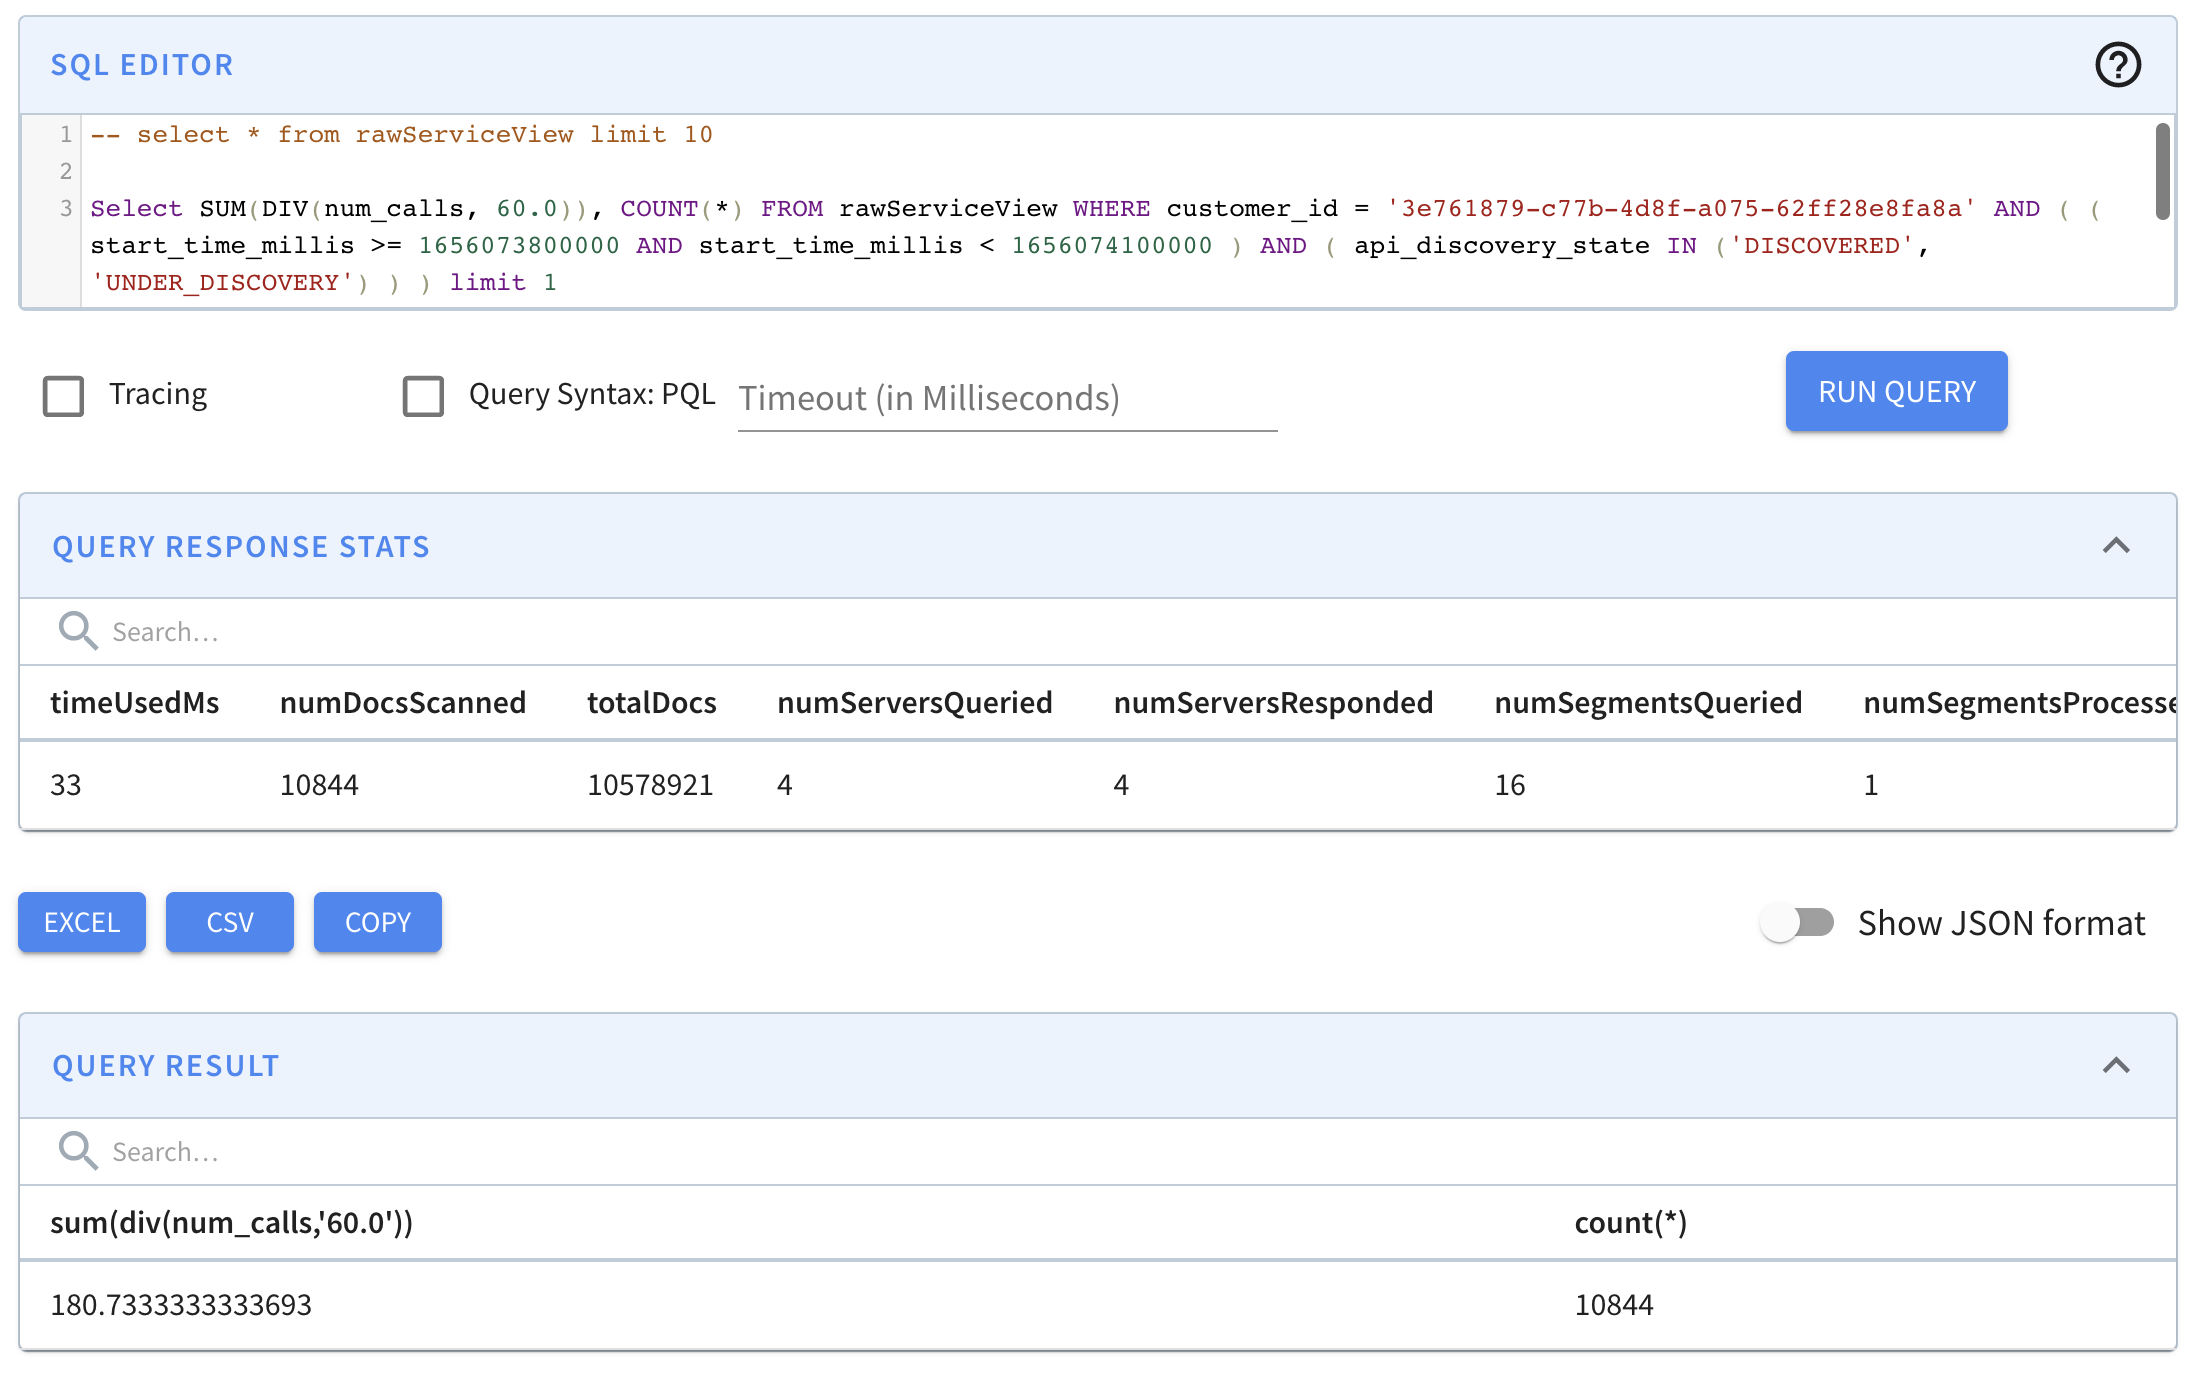The image size is (2208, 1382).
Task: Click the SQL editor vertical scrollbar
Action: (2162, 170)
